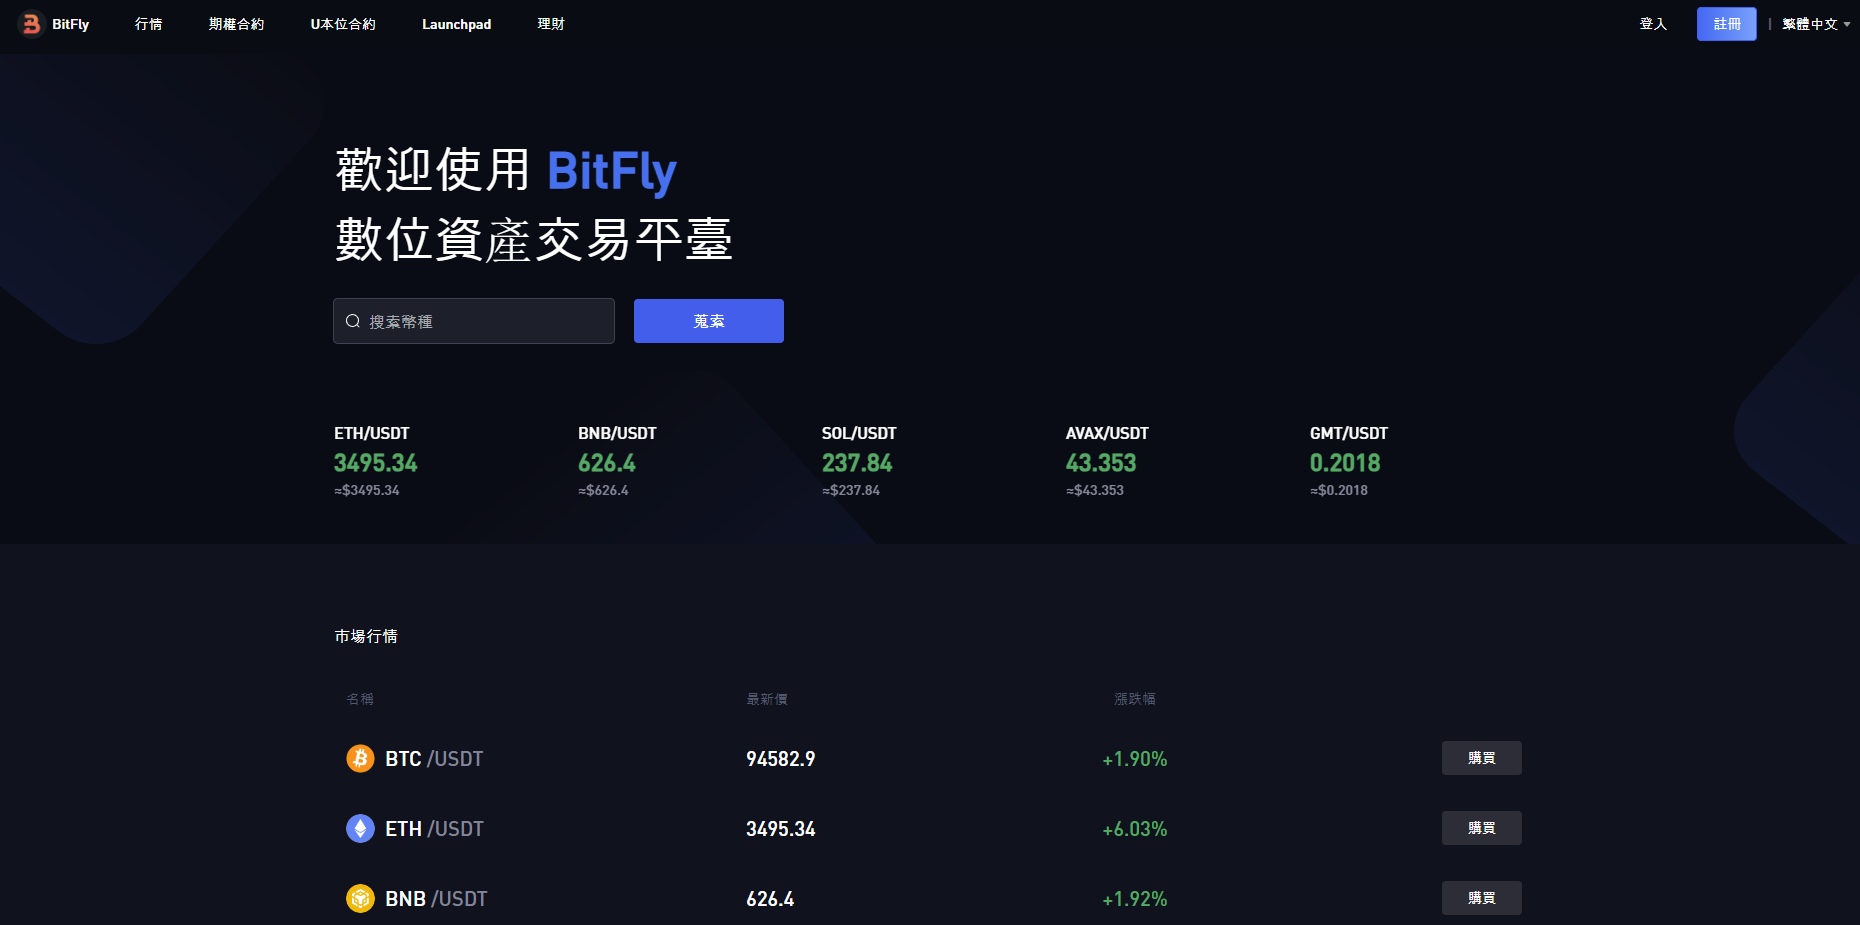Image resolution: width=1860 pixels, height=925 pixels.
Task: Click the +1.90% change value
Action: [1134, 759]
